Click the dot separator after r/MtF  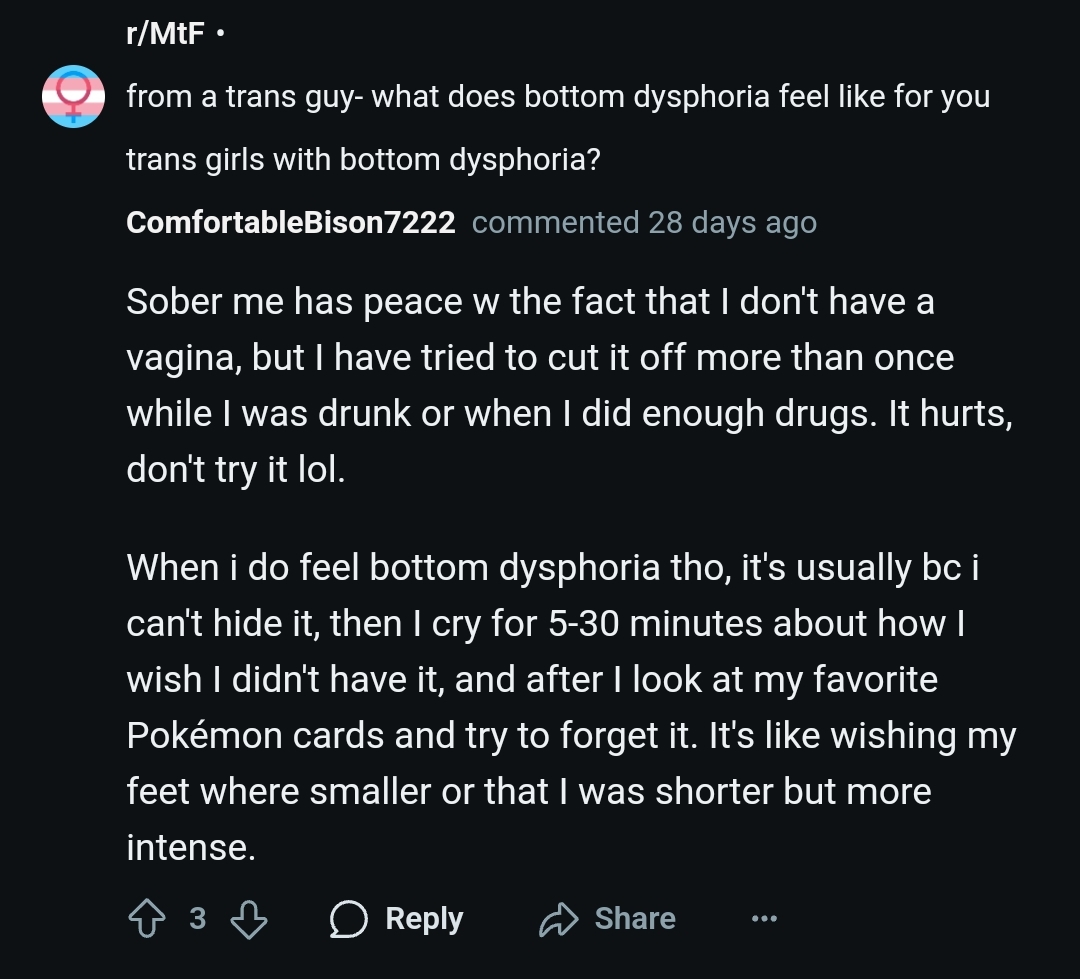(220, 33)
